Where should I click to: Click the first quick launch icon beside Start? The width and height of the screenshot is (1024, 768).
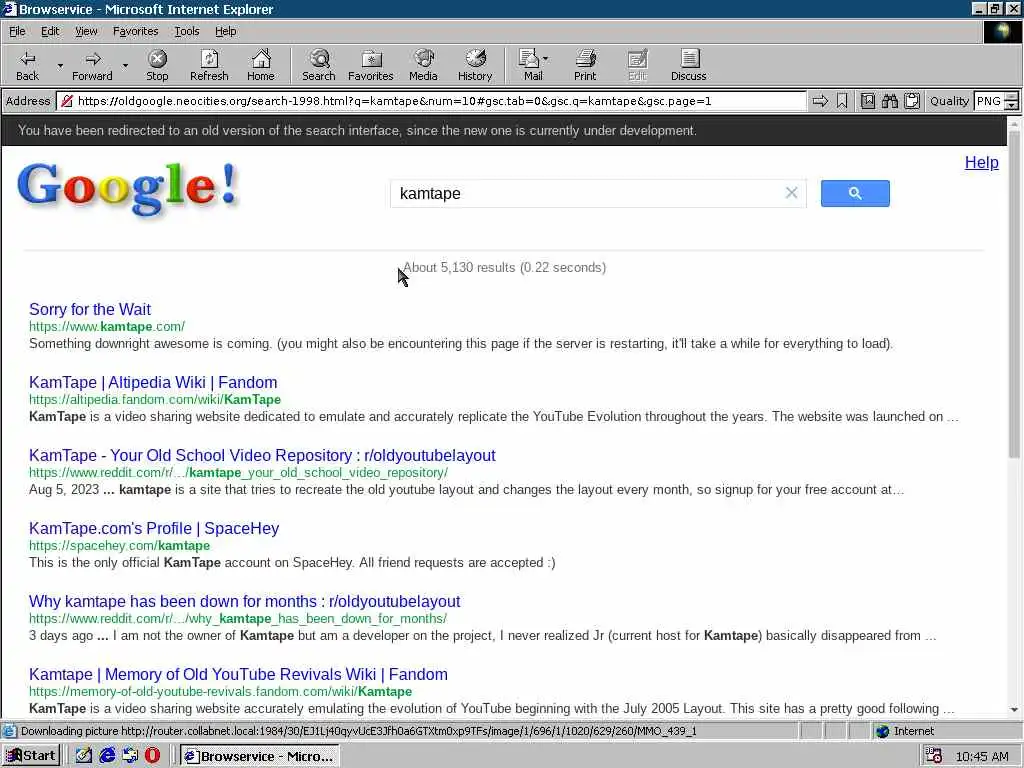pyautogui.click(x=84, y=756)
